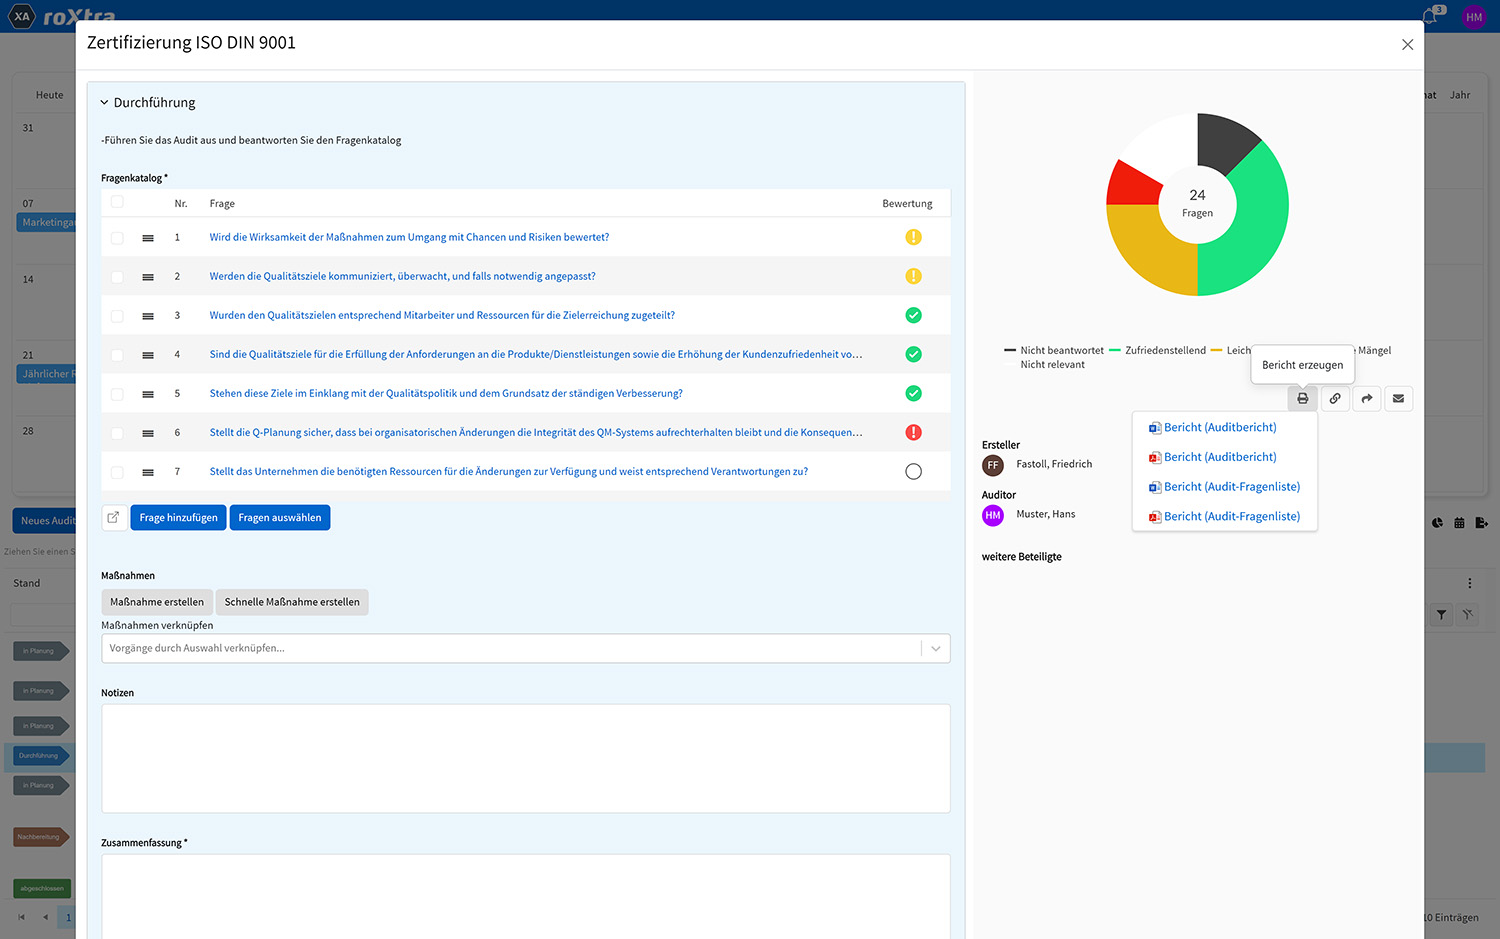
Task: Click the Maßnahme erstellen button
Action: tap(156, 602)
